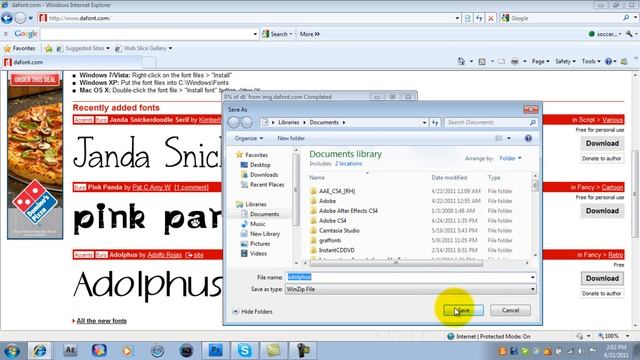The image size is (640, 360).
Task: Click the Save As dialog help icon
Action: (528, 138)
